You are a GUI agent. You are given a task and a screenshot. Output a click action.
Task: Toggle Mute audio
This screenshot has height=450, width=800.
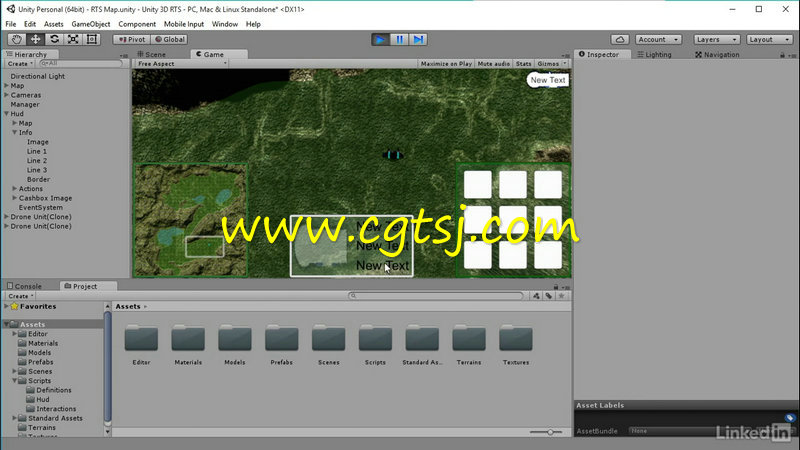(x=493, y=64)
